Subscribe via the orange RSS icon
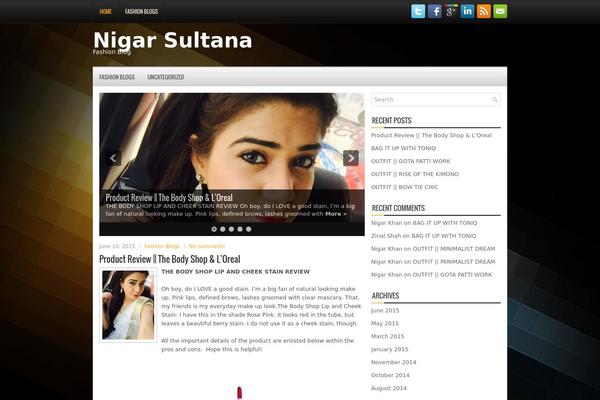 coord(484,11)
